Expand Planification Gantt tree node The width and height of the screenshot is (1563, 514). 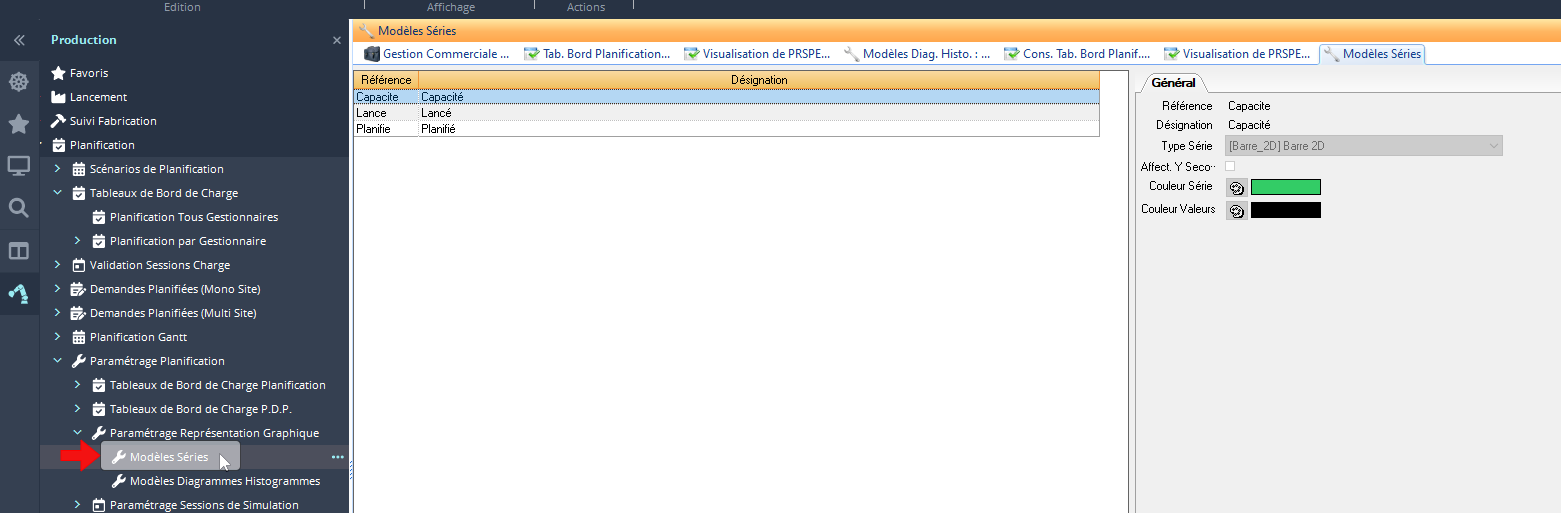pyautogui.click(x=58, y=337)
